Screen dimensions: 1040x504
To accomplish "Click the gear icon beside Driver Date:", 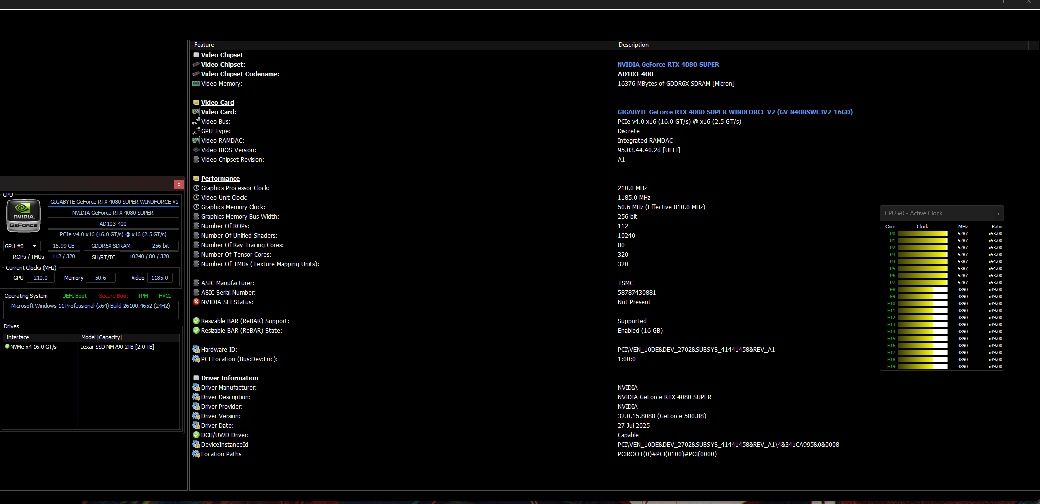I will pos(196,425).
